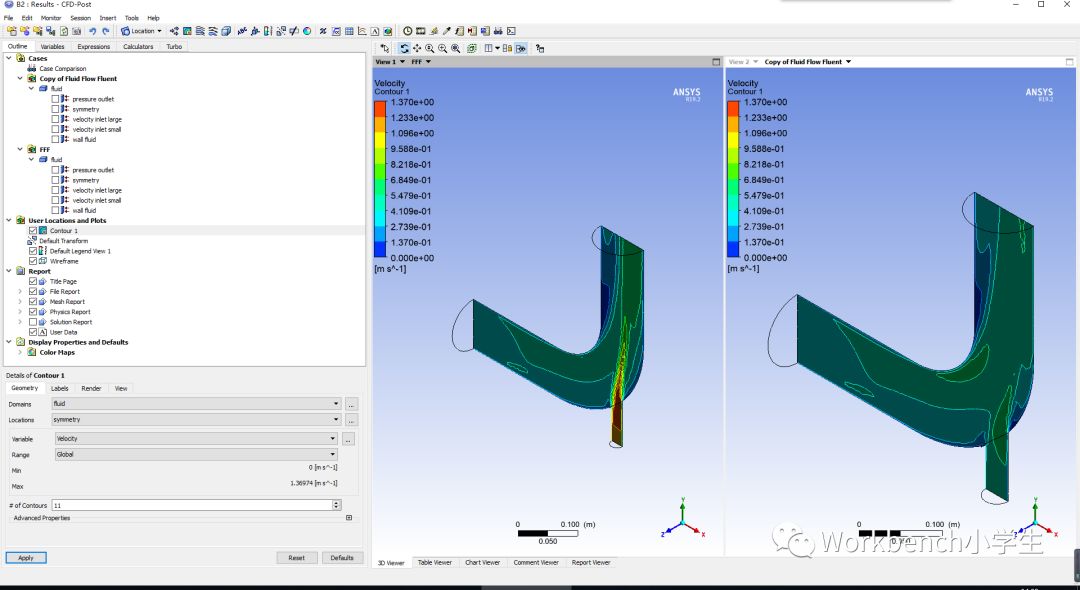Insert a Text object from toolbar
The width and height of the screenshot is (1080, 590).
[242, 31]
